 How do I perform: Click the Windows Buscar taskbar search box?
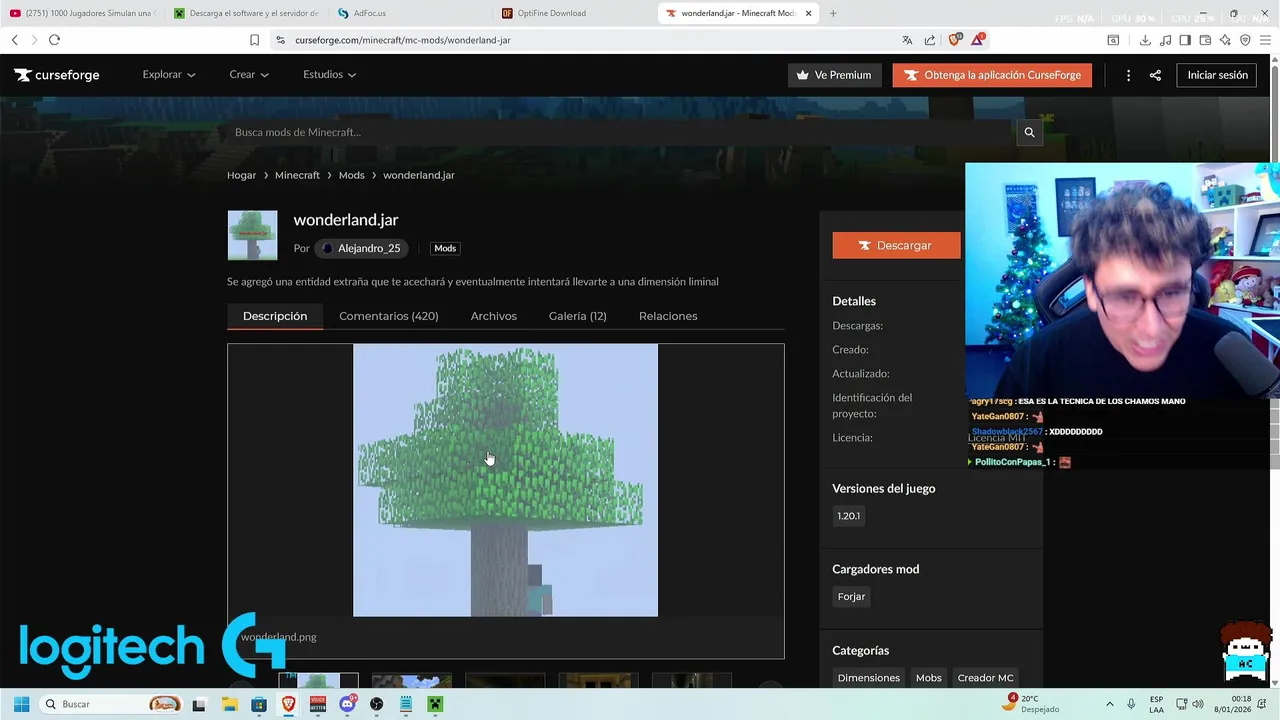pos(112,704)
